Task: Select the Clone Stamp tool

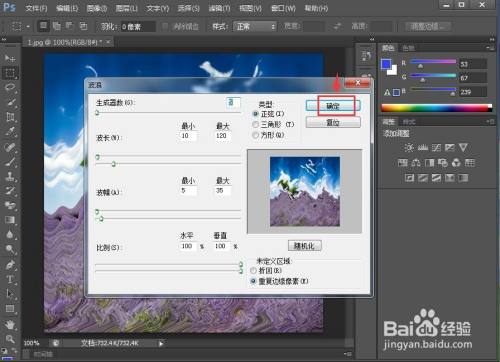Action: 10,176
